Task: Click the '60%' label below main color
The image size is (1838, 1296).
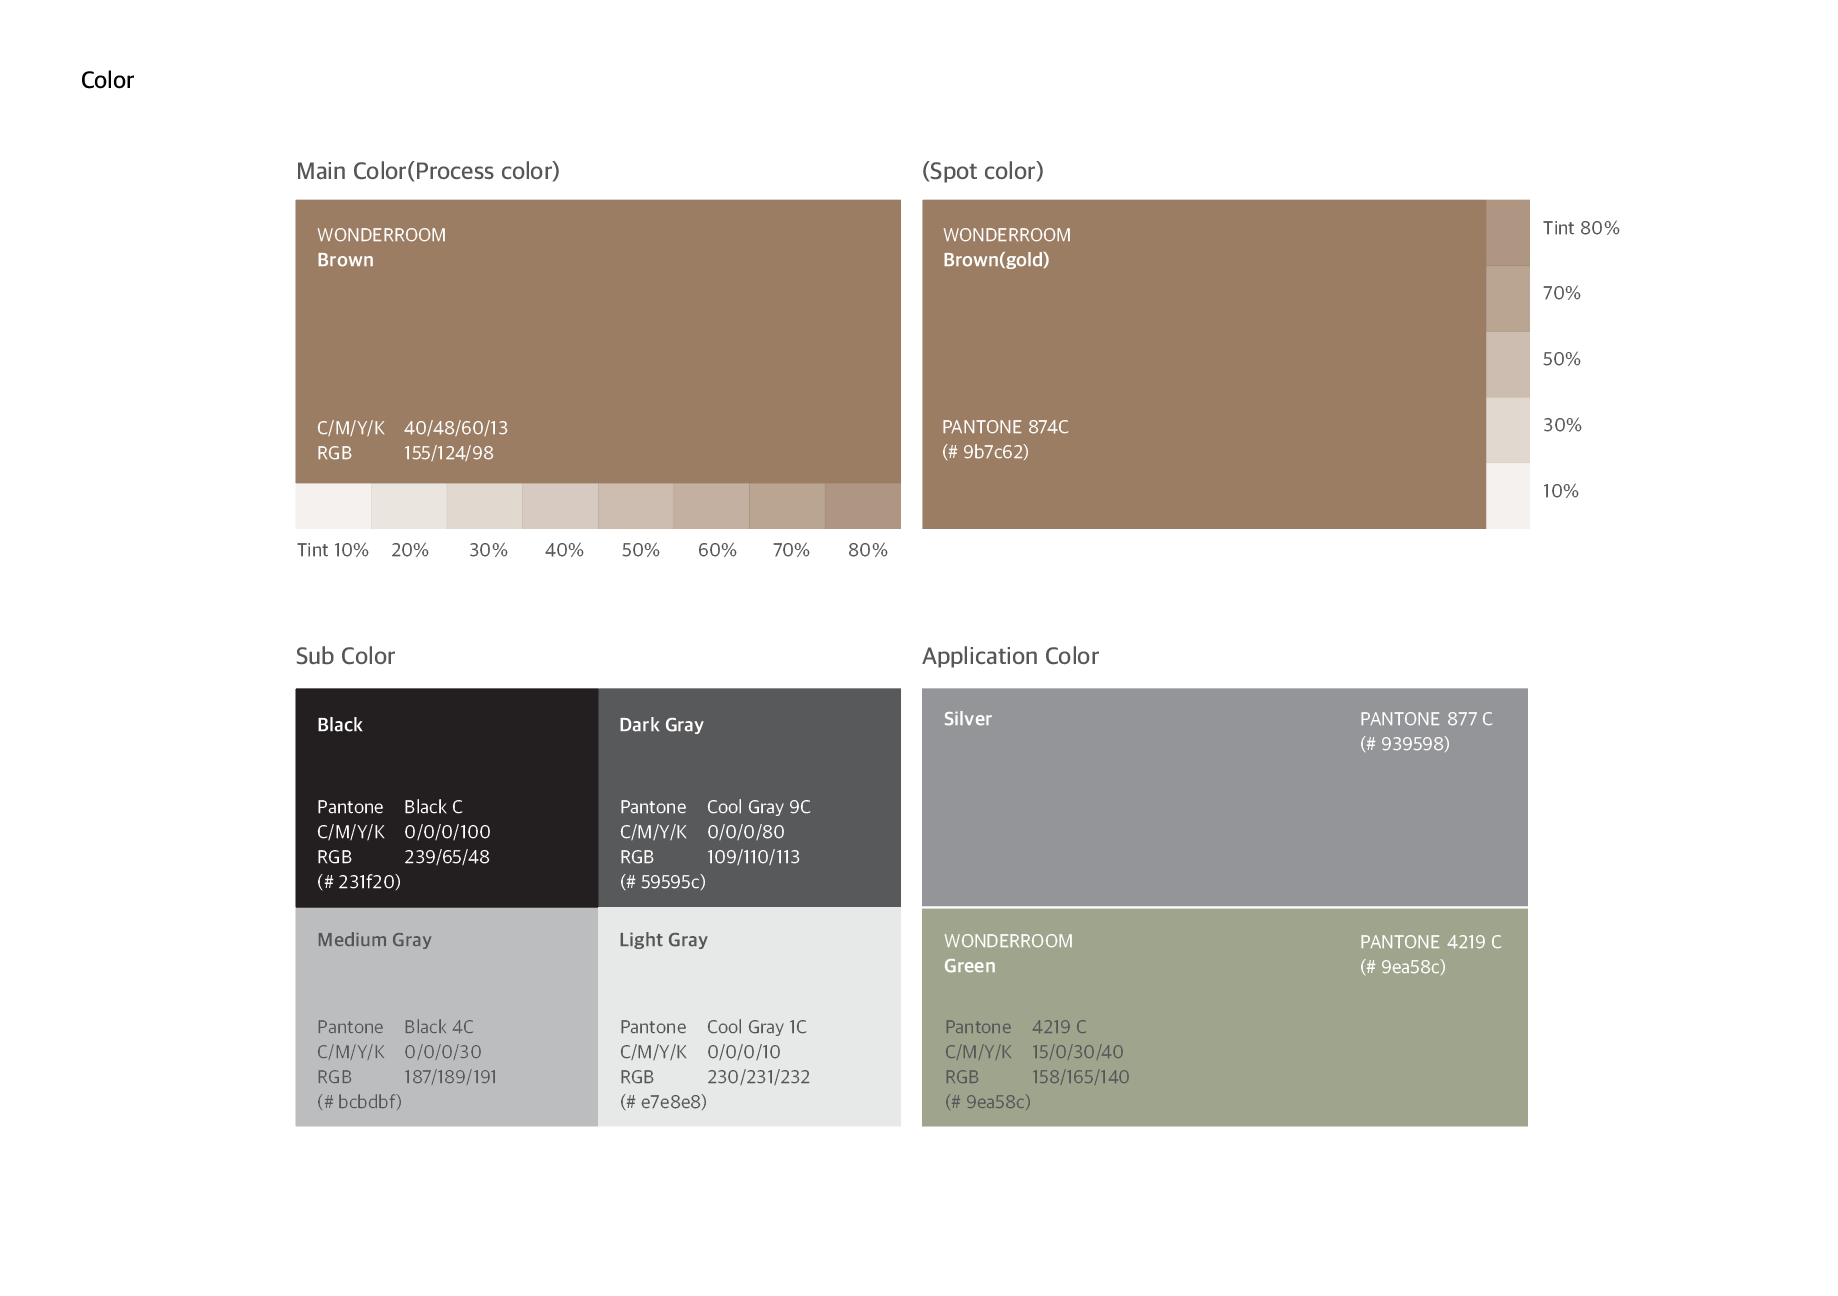Action: pos(717,550)
